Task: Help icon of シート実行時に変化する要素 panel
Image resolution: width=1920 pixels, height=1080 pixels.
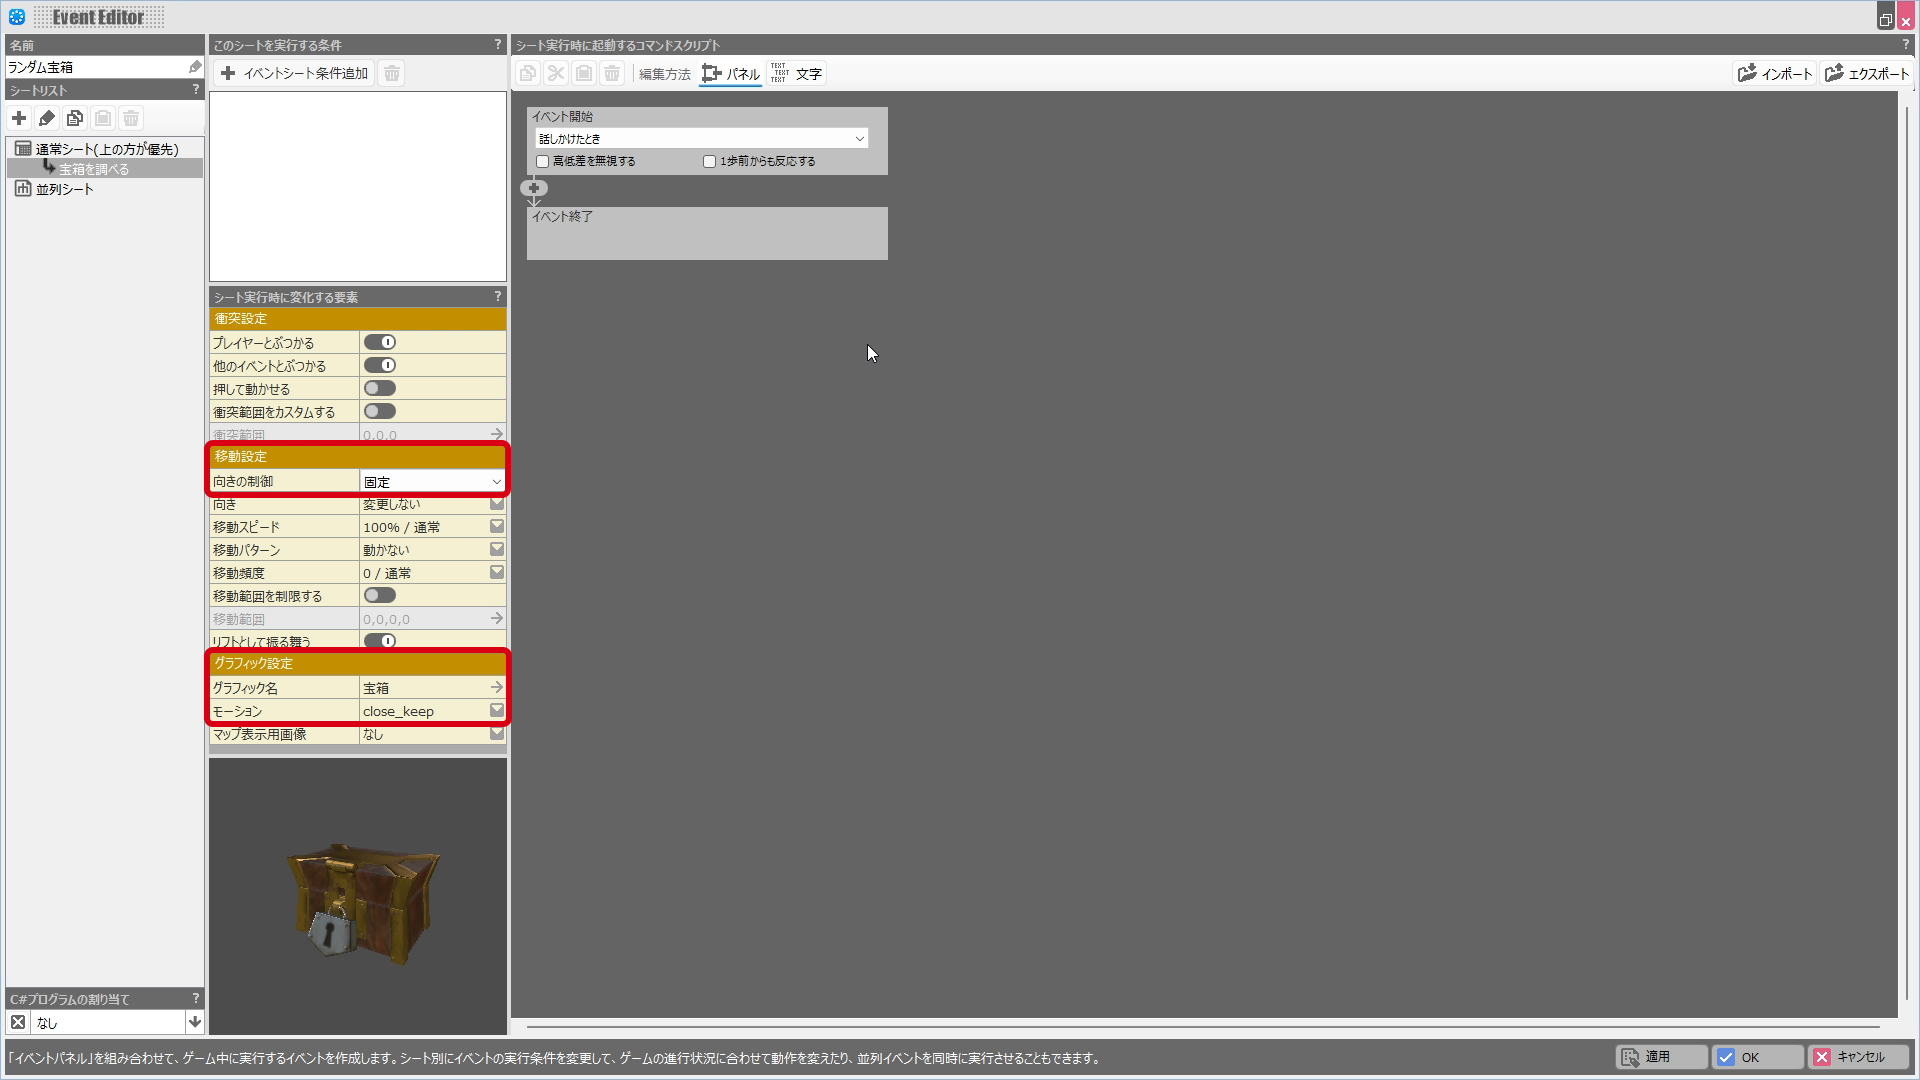Action: (x=497, y=297)
